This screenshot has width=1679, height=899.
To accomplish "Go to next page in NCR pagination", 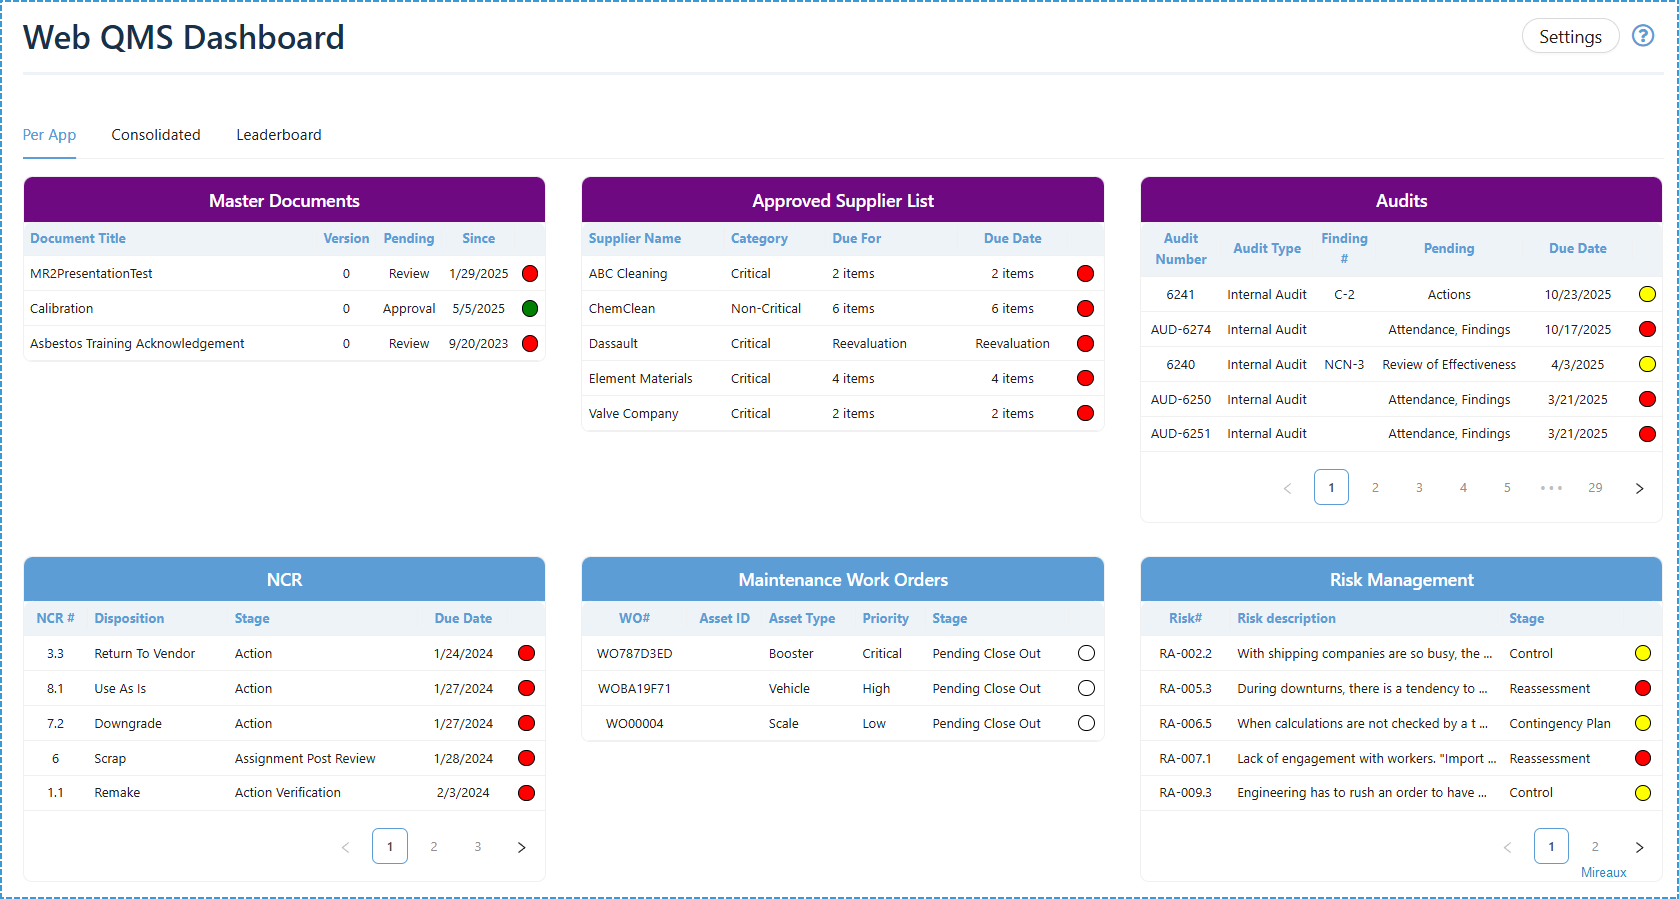I will click(x=521, y=847).
